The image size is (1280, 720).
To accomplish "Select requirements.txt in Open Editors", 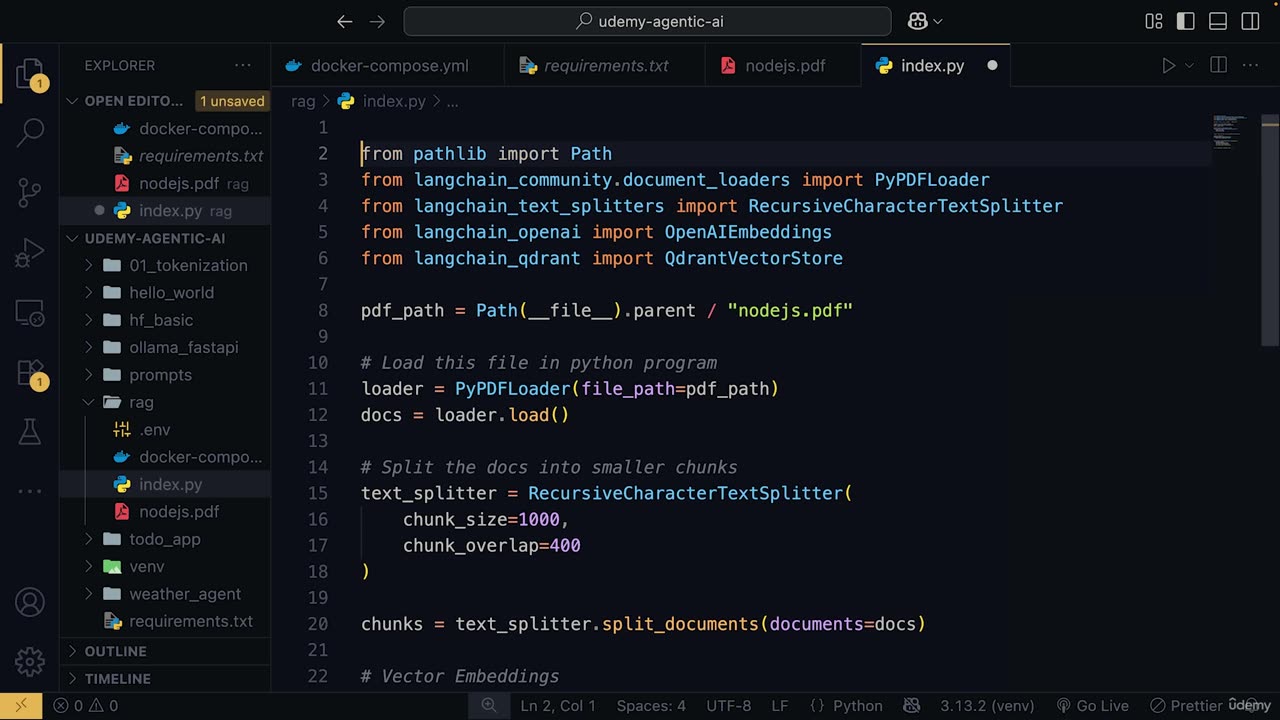I will pos(165,156).
